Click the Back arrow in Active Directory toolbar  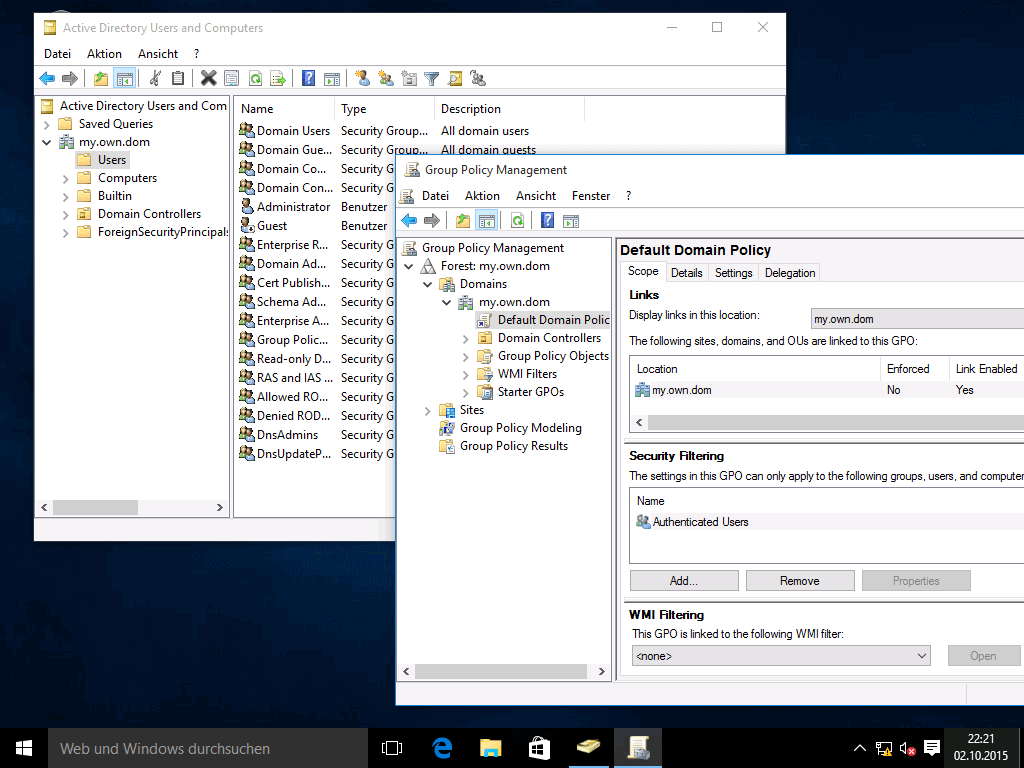pyautogui.click(x=47, y=79)
